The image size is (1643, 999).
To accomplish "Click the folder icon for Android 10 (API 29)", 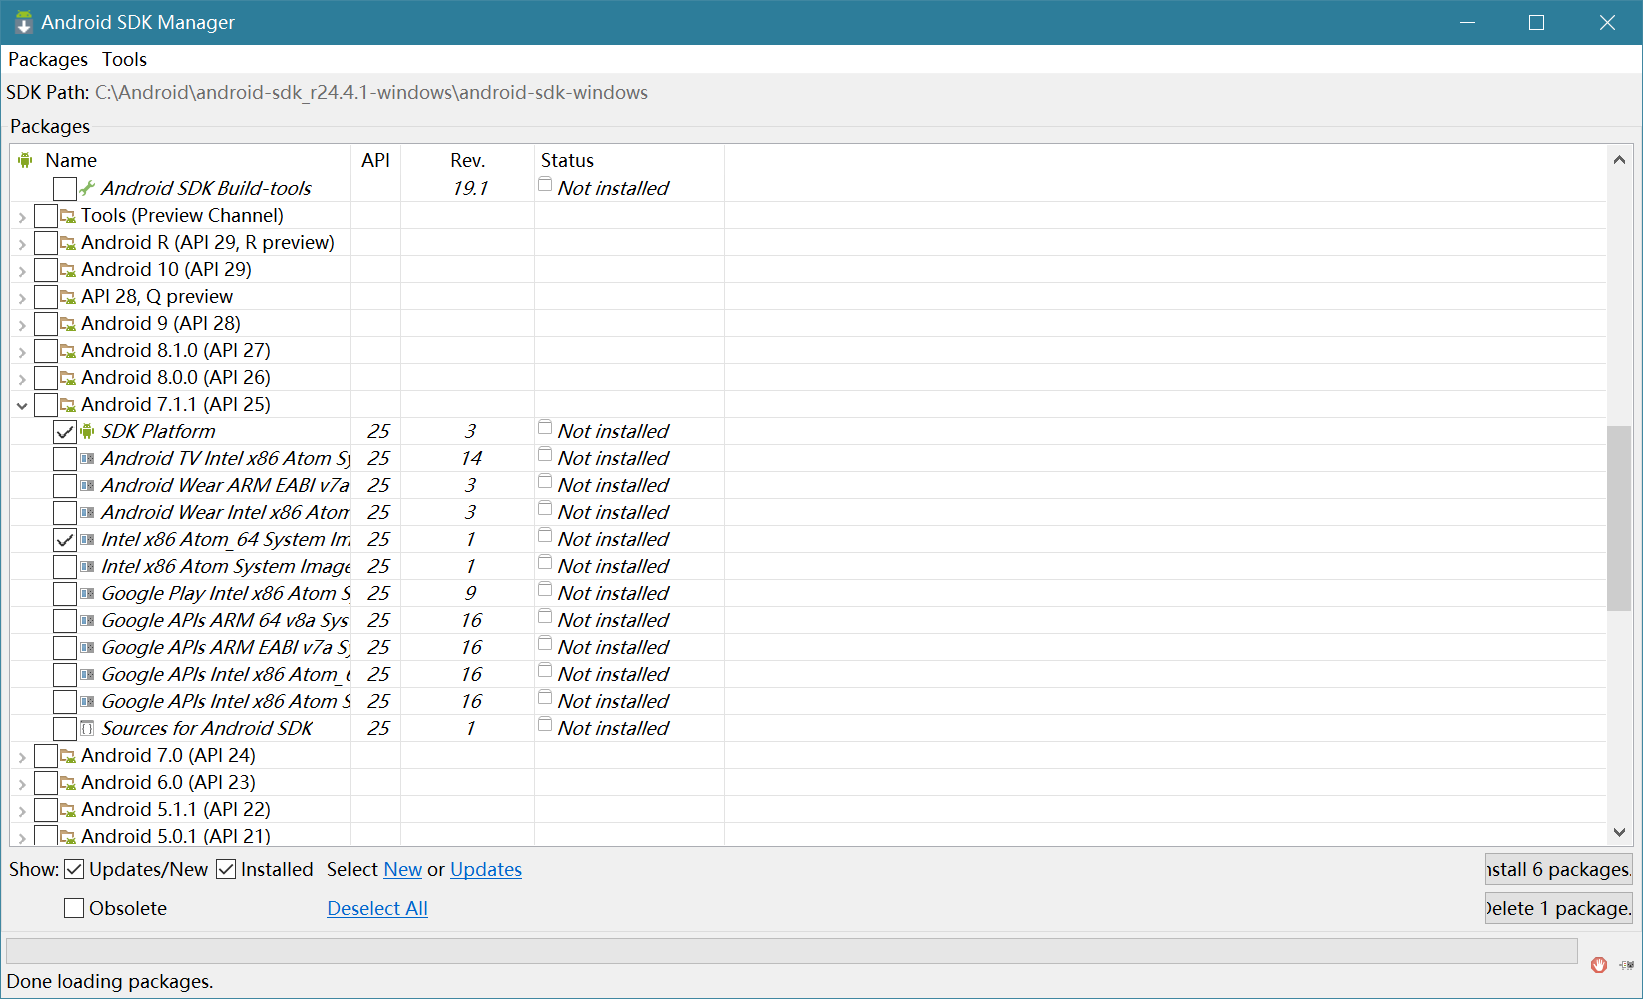I will coord(67,270).
